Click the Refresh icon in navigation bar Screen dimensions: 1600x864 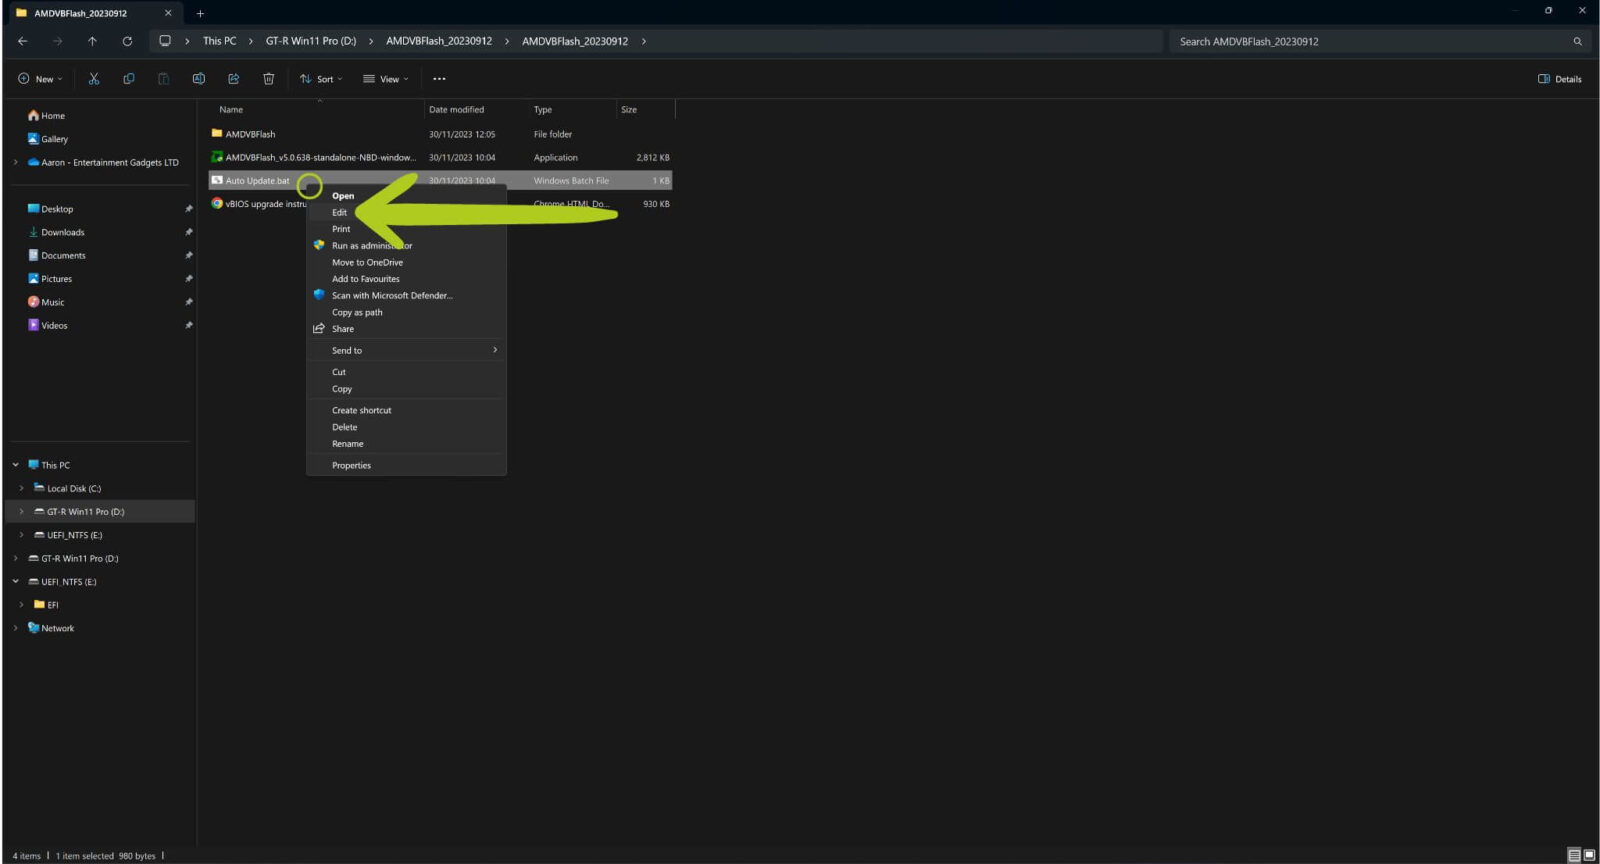[127, 41]
